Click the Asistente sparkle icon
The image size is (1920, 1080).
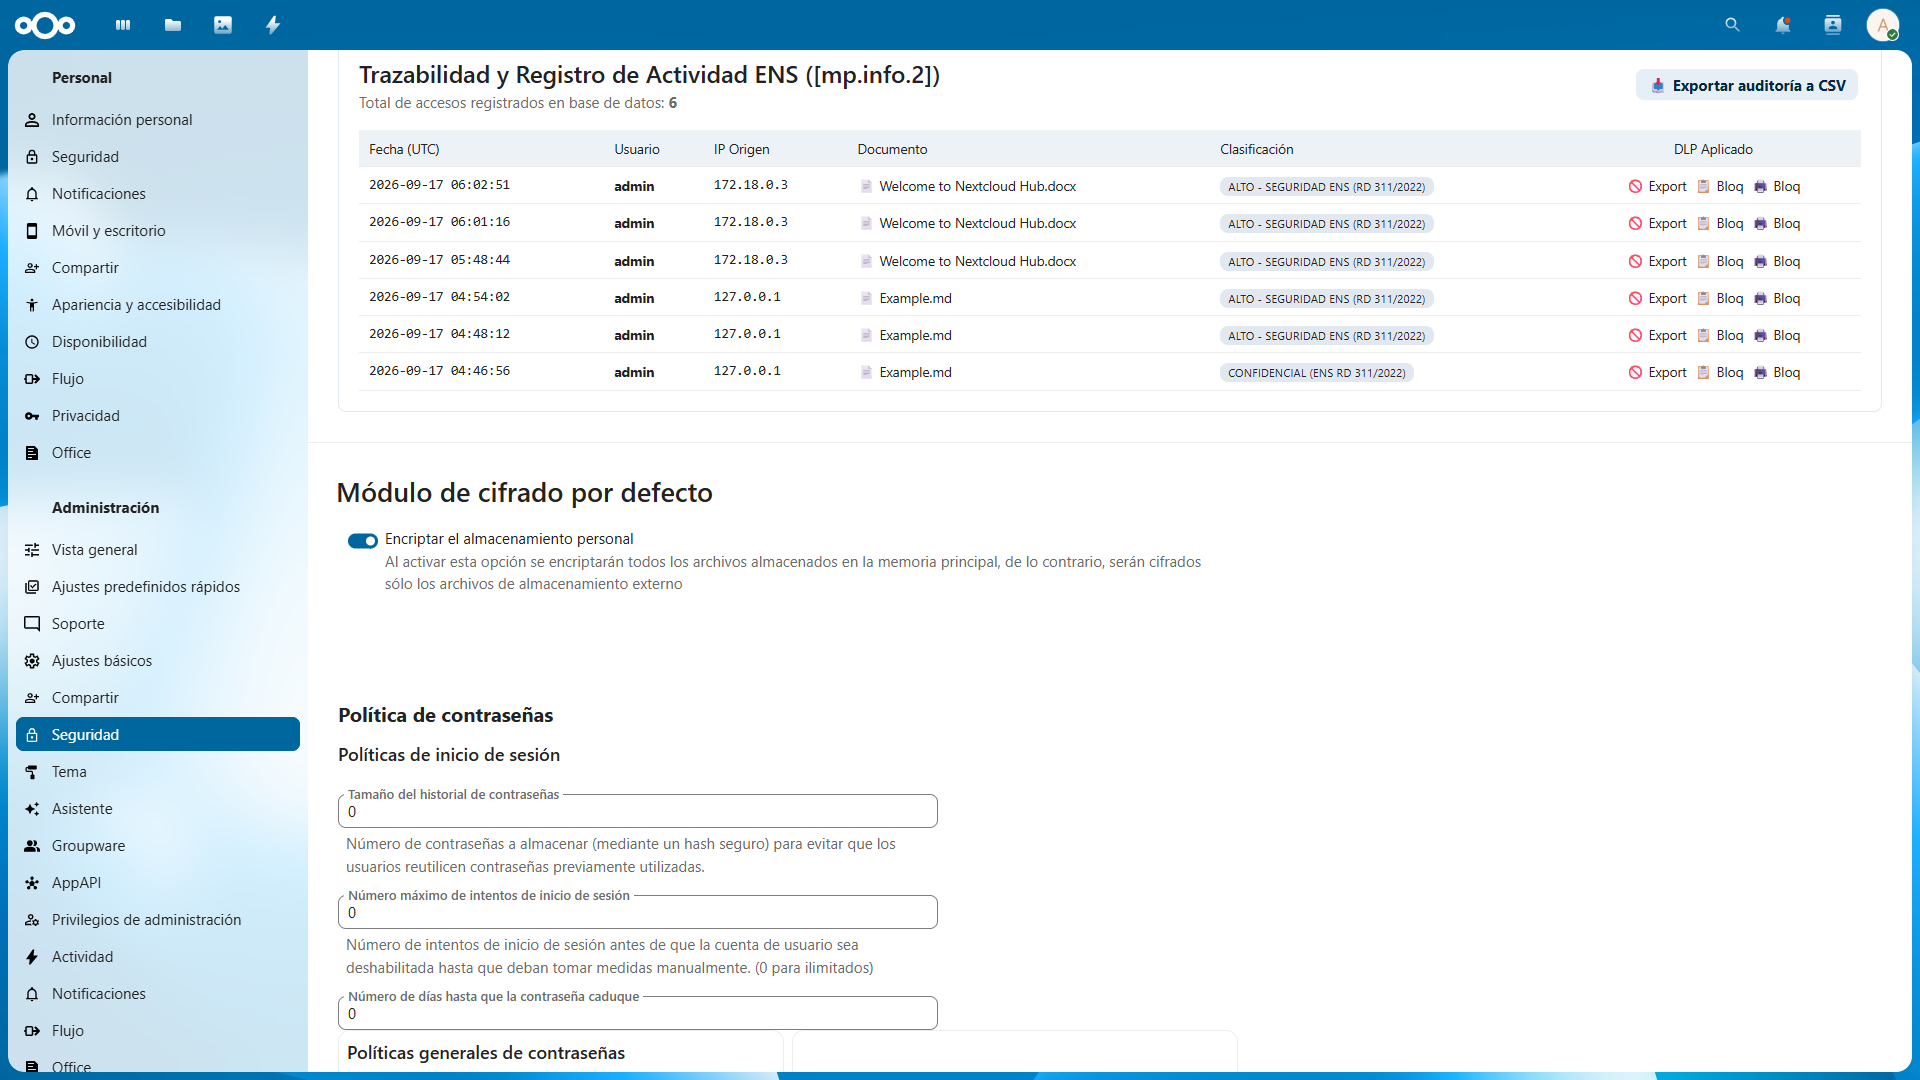(32, 809)
